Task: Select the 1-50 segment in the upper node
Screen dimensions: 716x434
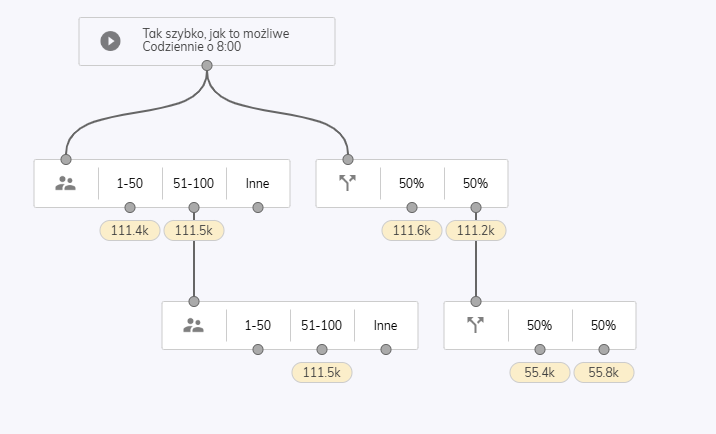Action: pyautogui.click(x=130, y=183)
